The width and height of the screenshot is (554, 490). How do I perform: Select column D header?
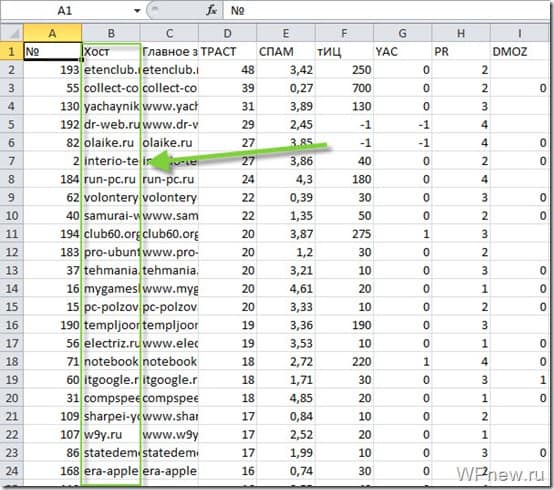point(228,34)
